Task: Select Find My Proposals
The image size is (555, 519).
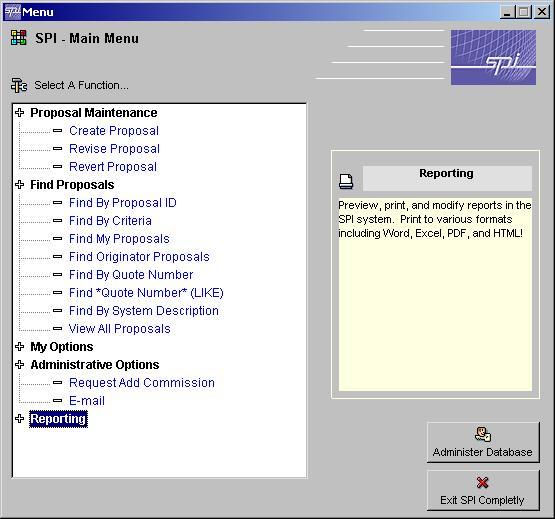Action: coord(119,239)
